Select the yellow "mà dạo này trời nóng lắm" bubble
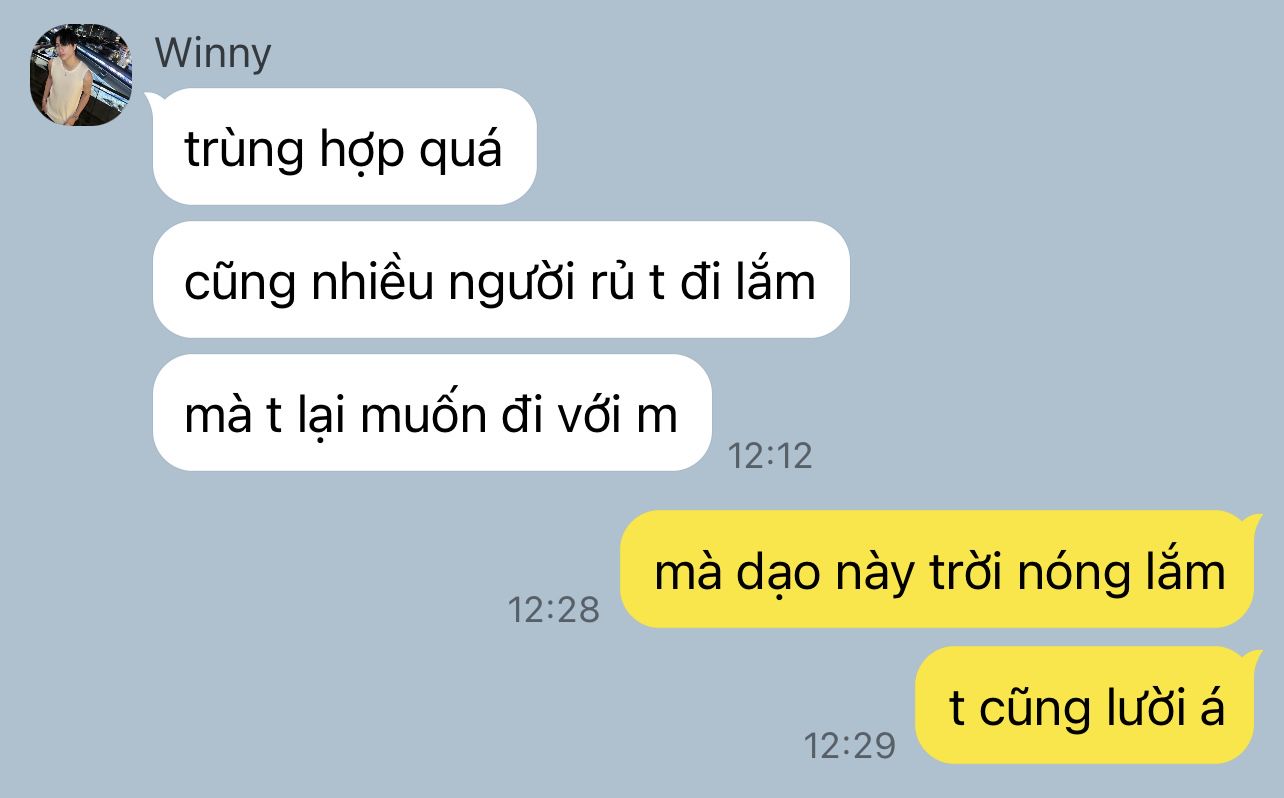Screen dimensions: 1284x798 tap(937, 569)
